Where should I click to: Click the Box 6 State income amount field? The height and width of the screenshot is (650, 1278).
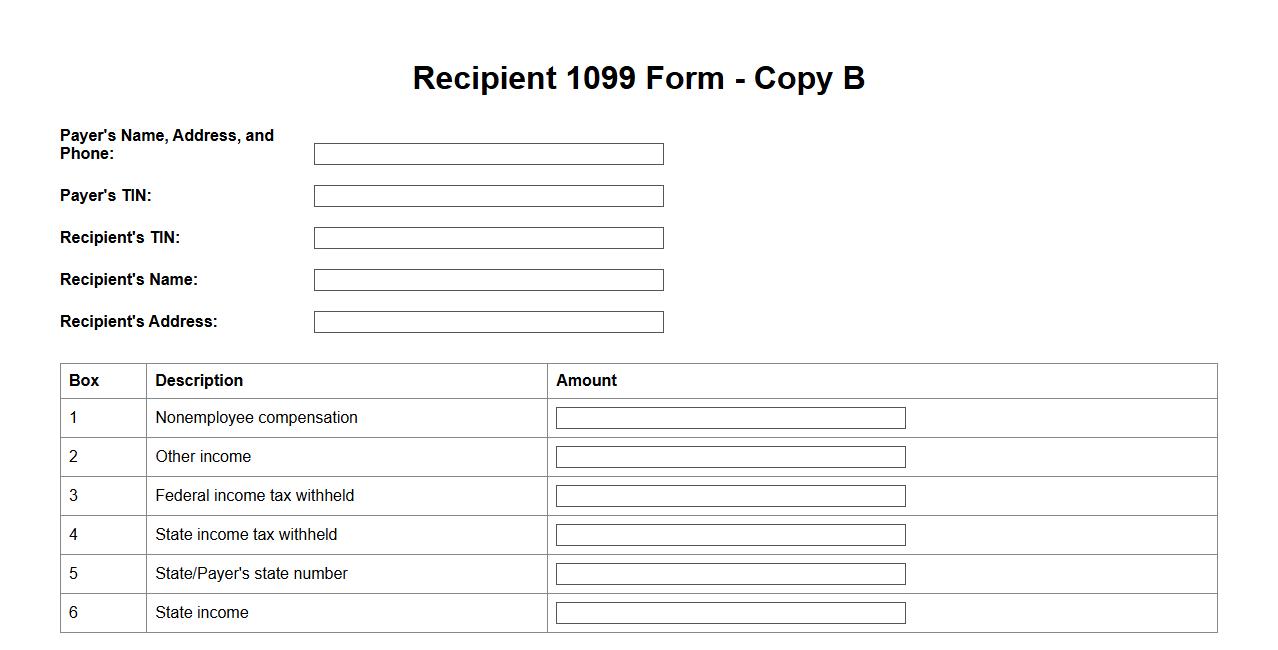(730, 613)
